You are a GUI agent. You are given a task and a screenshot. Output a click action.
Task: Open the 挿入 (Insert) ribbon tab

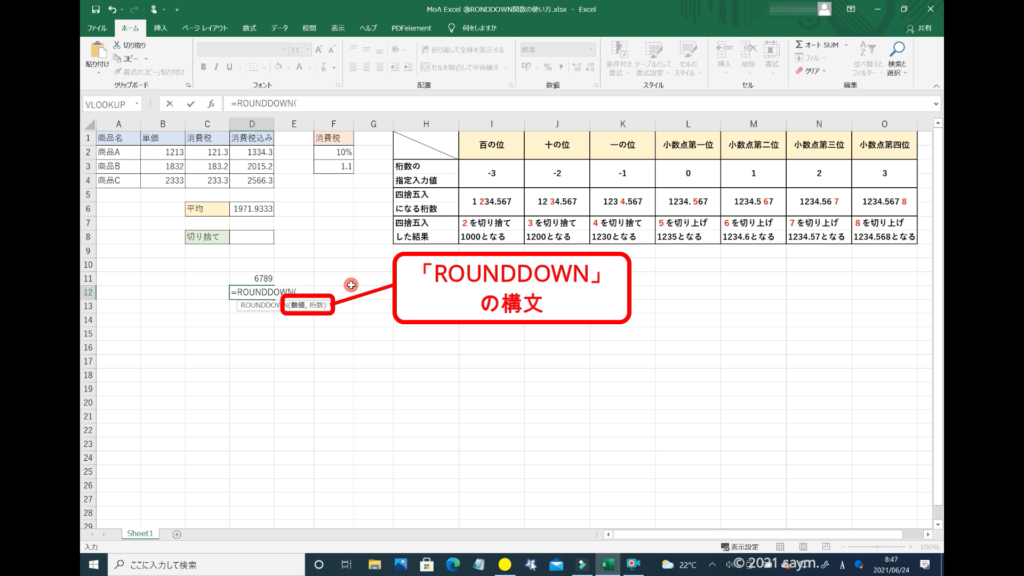(x=160, y=27)
